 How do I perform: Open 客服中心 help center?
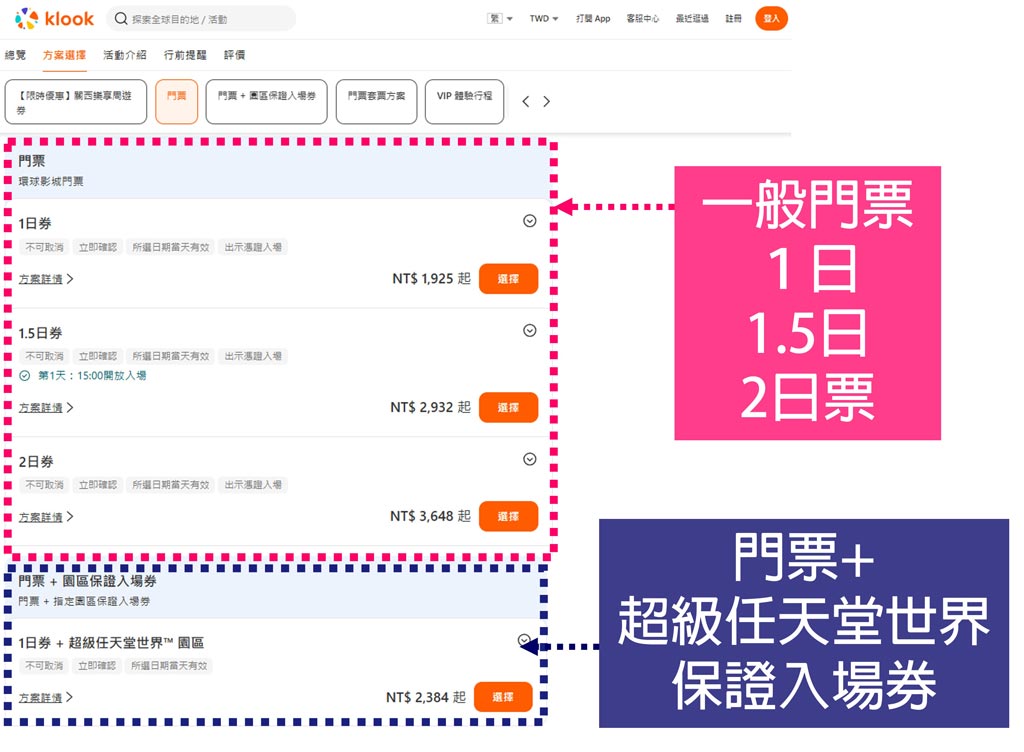tap(643, 19)
